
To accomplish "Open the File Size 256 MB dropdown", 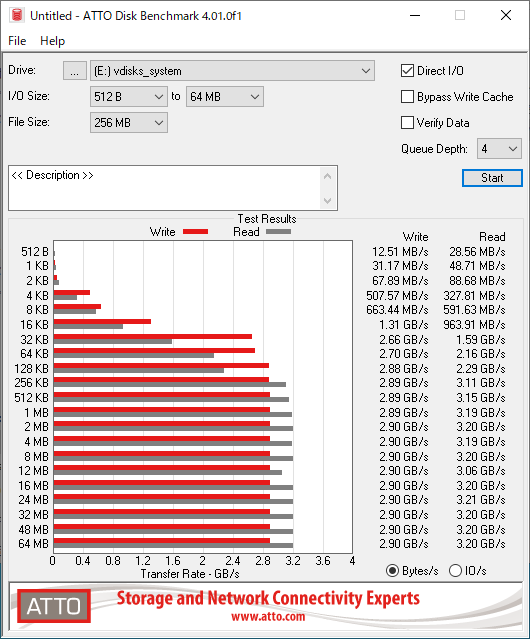I will [x=129, y=123].
